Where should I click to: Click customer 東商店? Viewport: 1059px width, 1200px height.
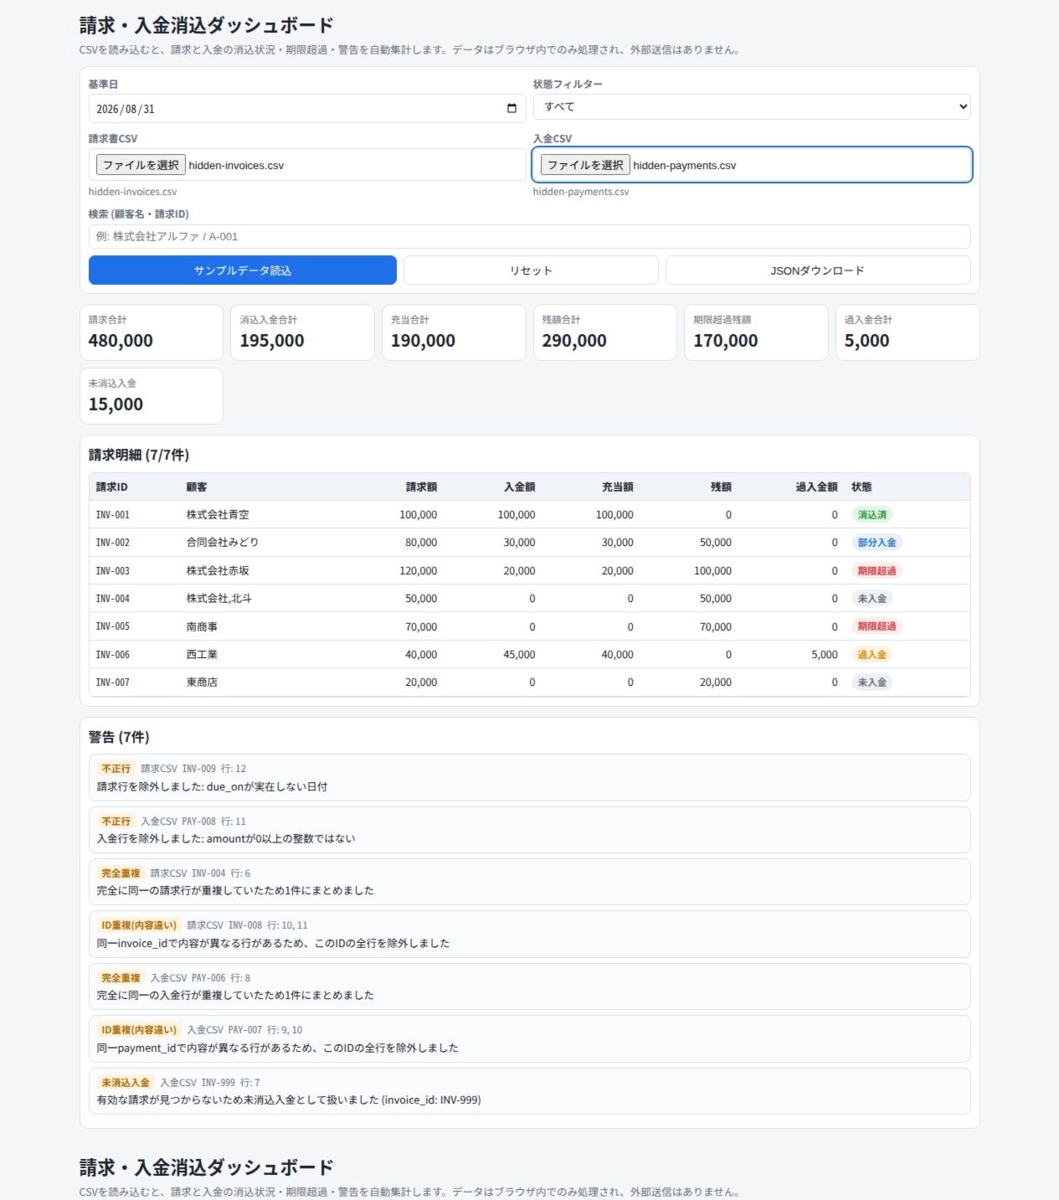[x=202, y=683]
